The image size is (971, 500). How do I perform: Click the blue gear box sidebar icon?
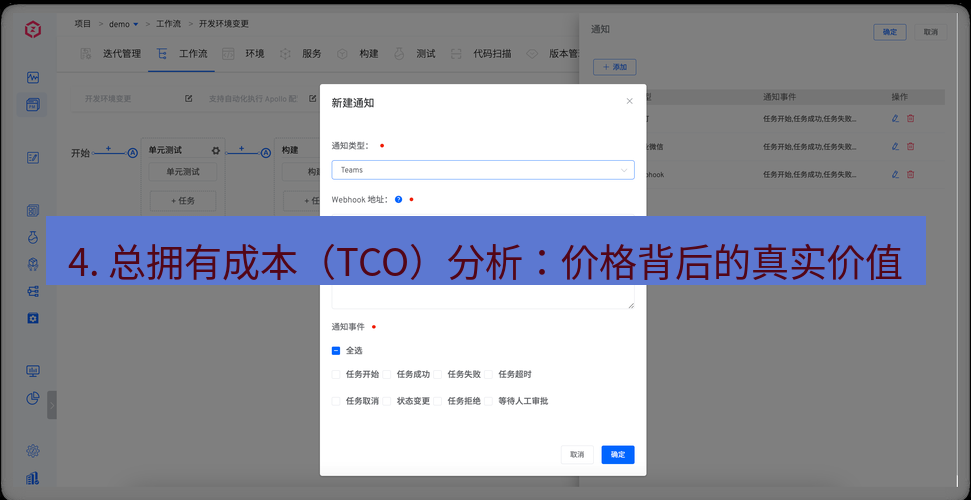33,318
